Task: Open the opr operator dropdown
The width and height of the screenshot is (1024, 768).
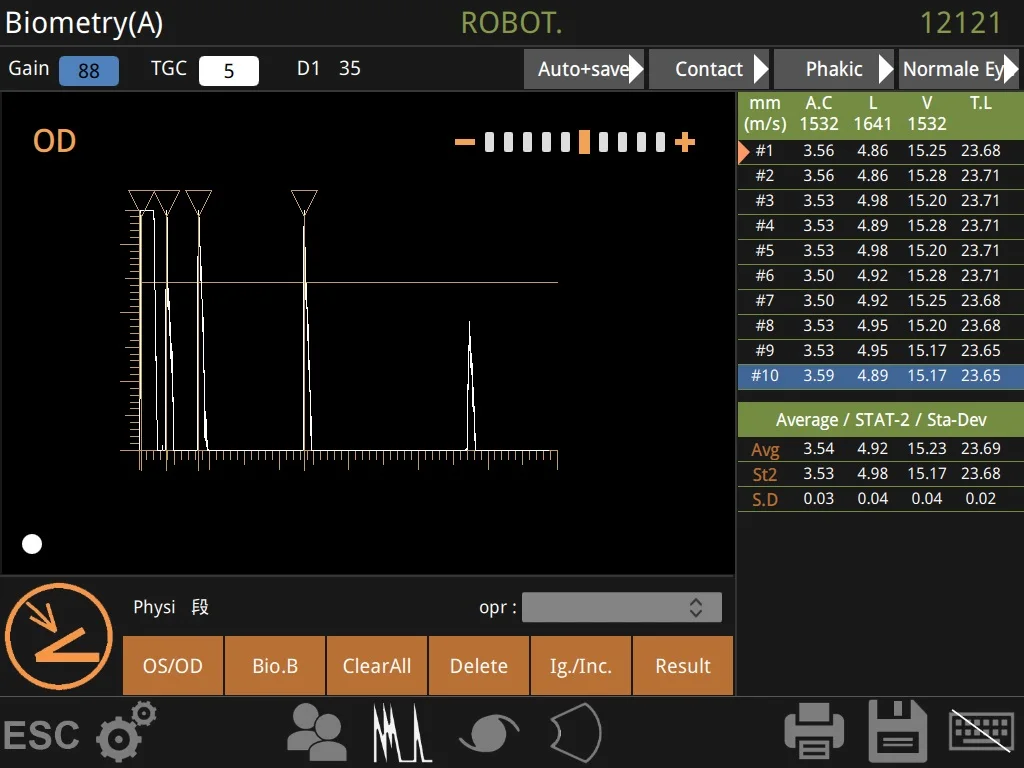Action: (x=621, y=607)
